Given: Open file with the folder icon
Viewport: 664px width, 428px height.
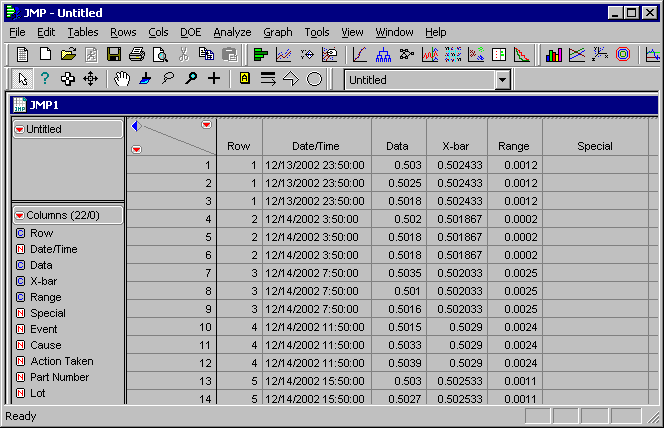Looking at the screenshot, I should pyautogui.click(x=68, y=54).
